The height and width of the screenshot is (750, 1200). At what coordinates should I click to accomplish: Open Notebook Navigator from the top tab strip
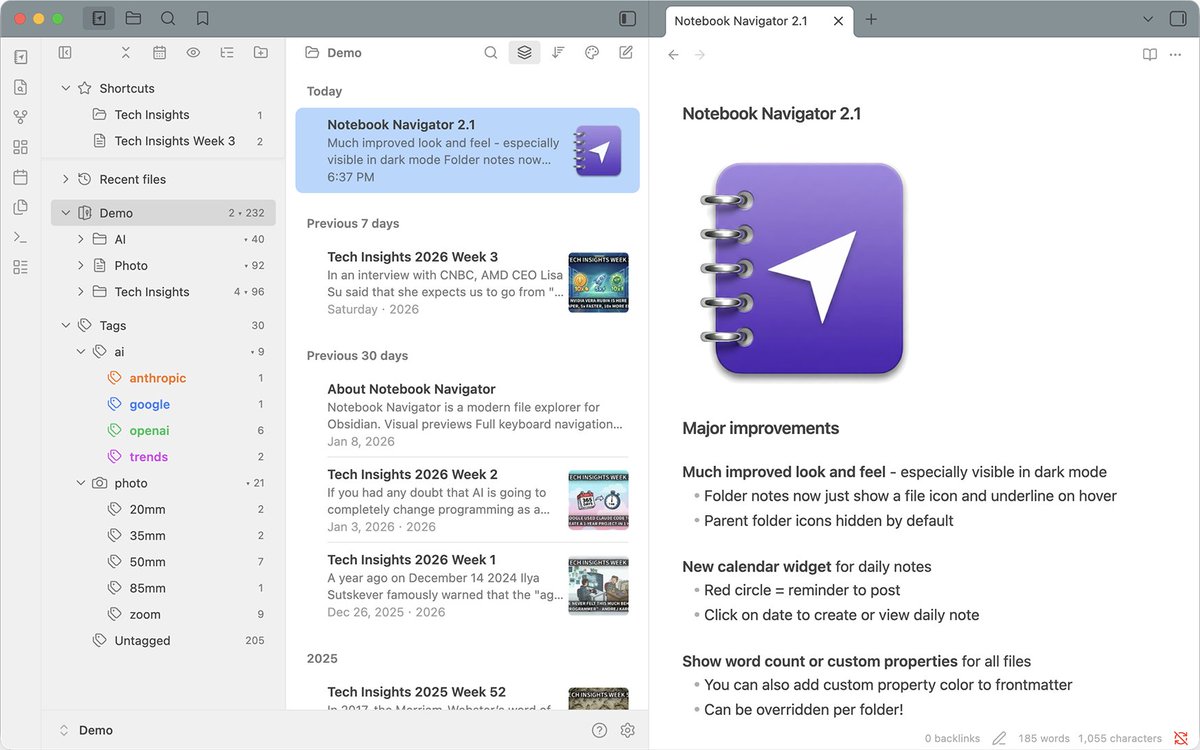click(98, 18)
